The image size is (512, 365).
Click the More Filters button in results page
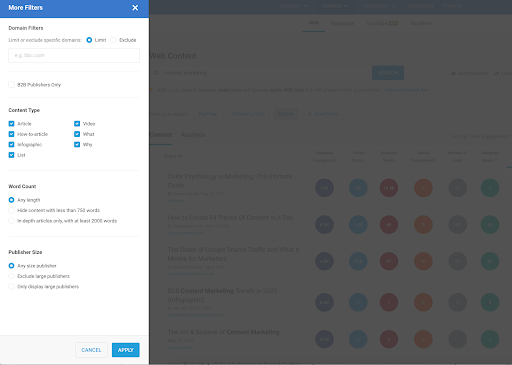[x=323, y=114]
